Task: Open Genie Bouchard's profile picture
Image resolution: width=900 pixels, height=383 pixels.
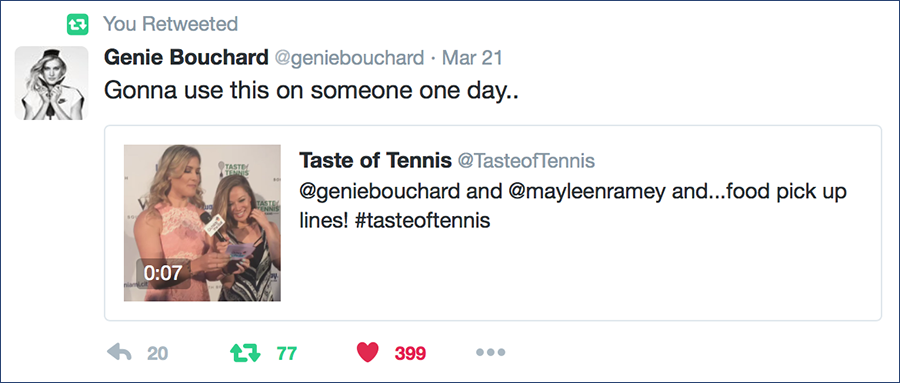Action: 51,83
